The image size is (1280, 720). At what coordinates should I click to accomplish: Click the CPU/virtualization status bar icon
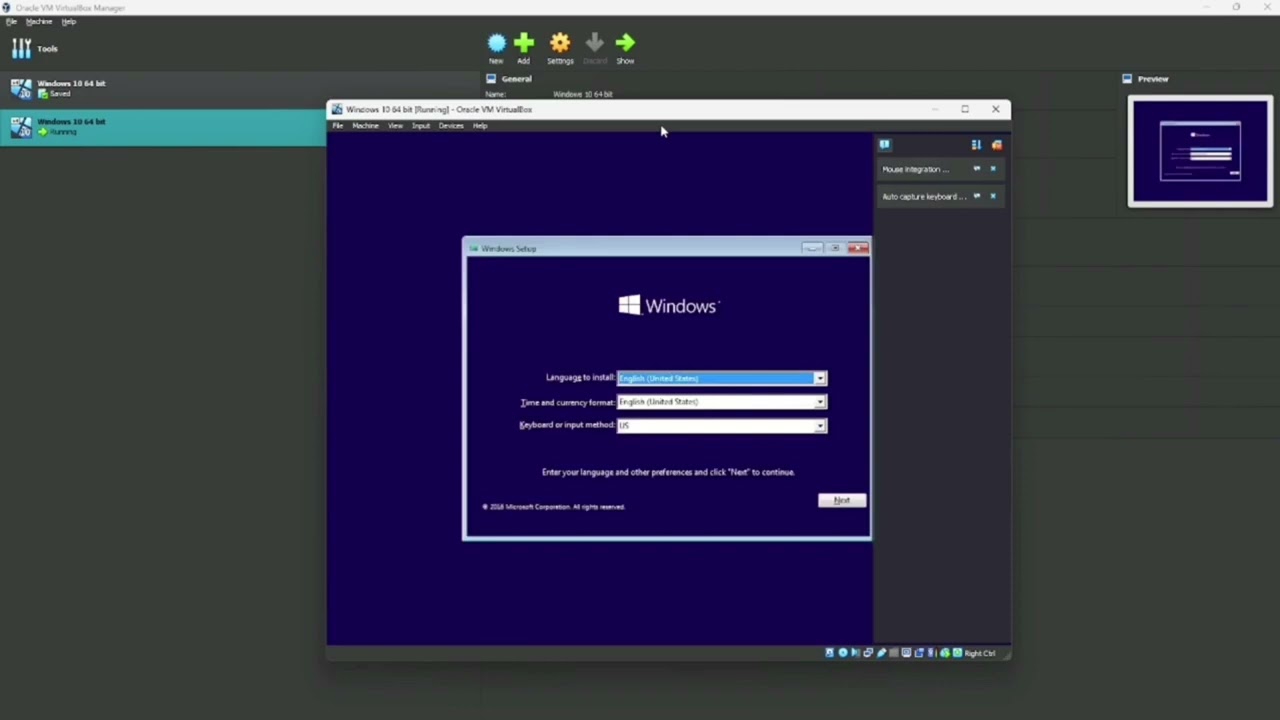point(933,653)
